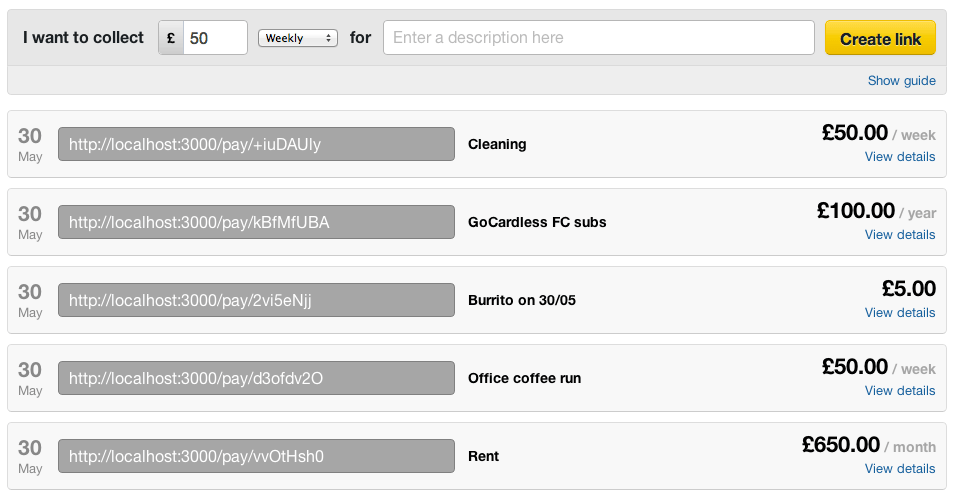Click the Office coffee run title
Image resolution: width=955 pixels, height=498 pixels.
(x=524, y=378)
